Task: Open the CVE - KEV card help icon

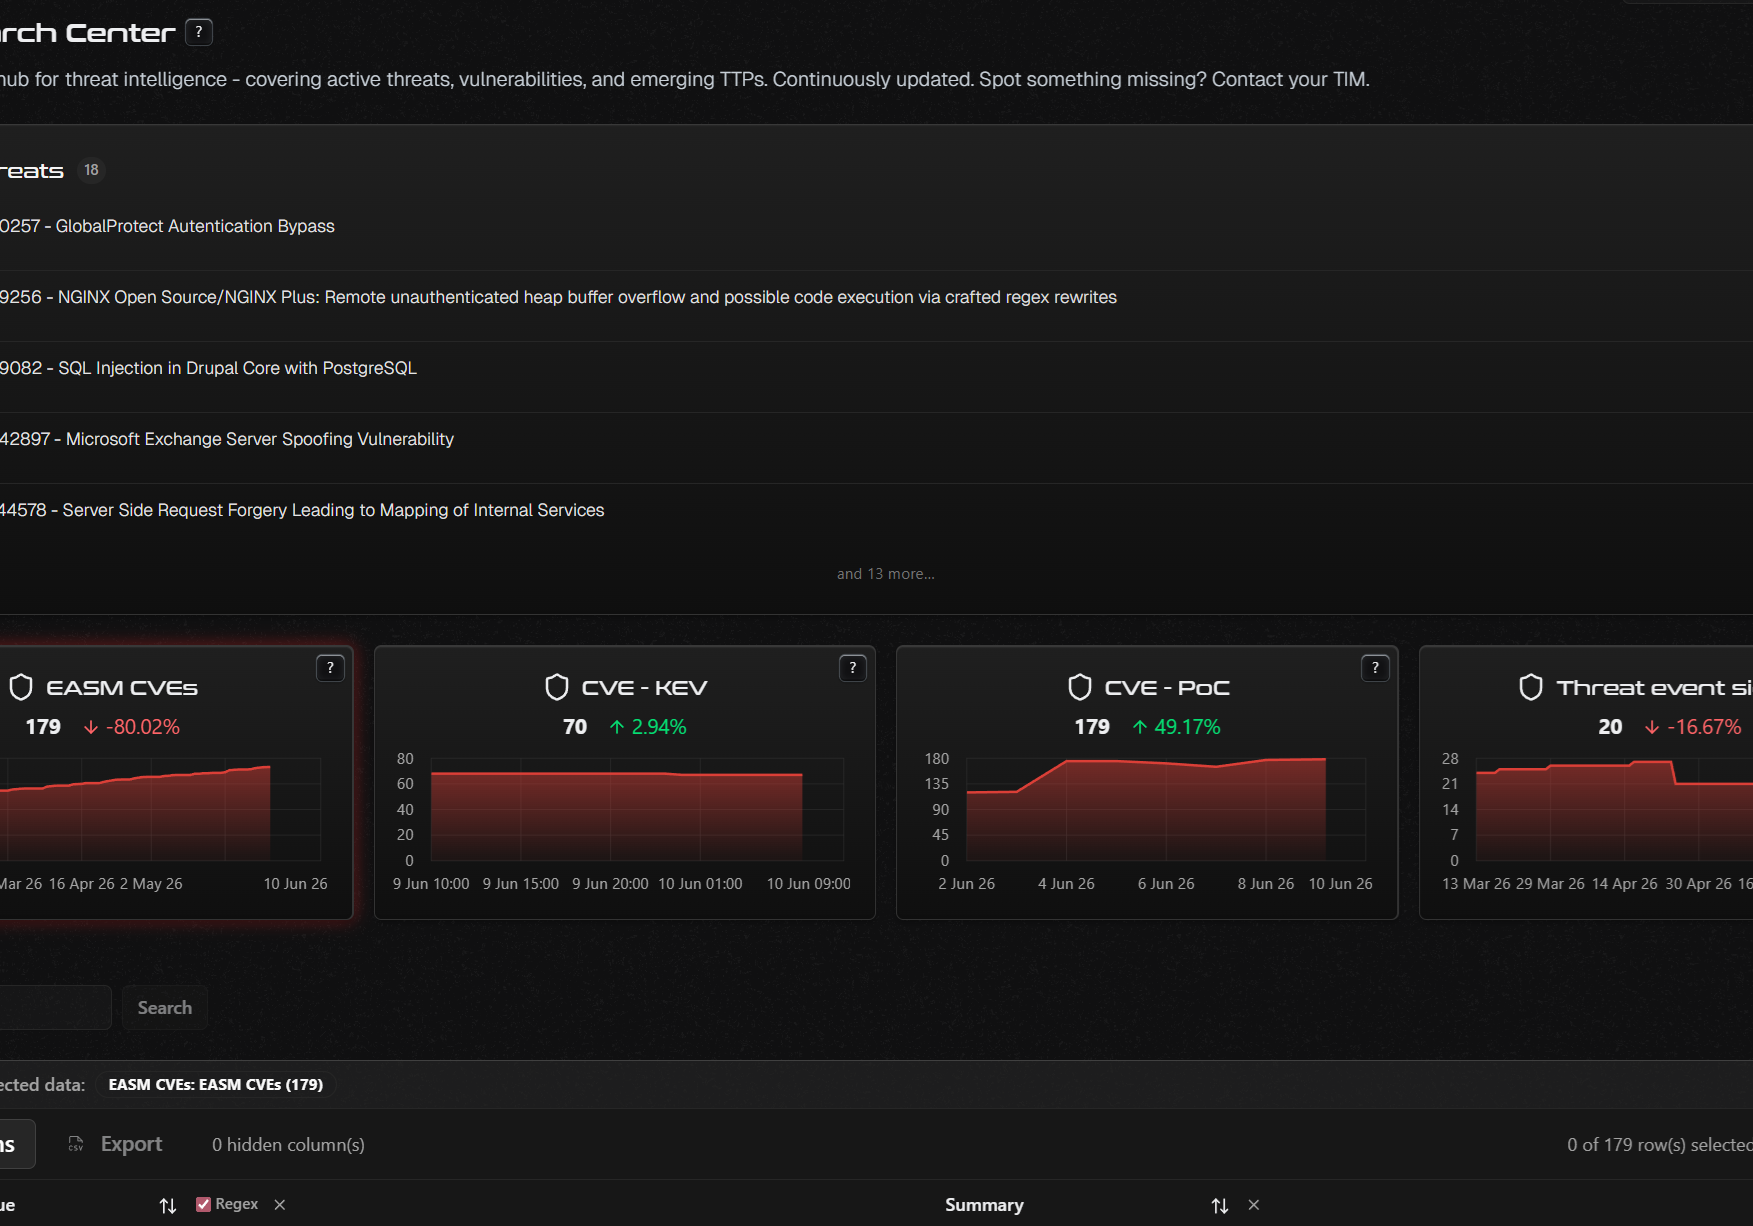Action: point(852,668)
